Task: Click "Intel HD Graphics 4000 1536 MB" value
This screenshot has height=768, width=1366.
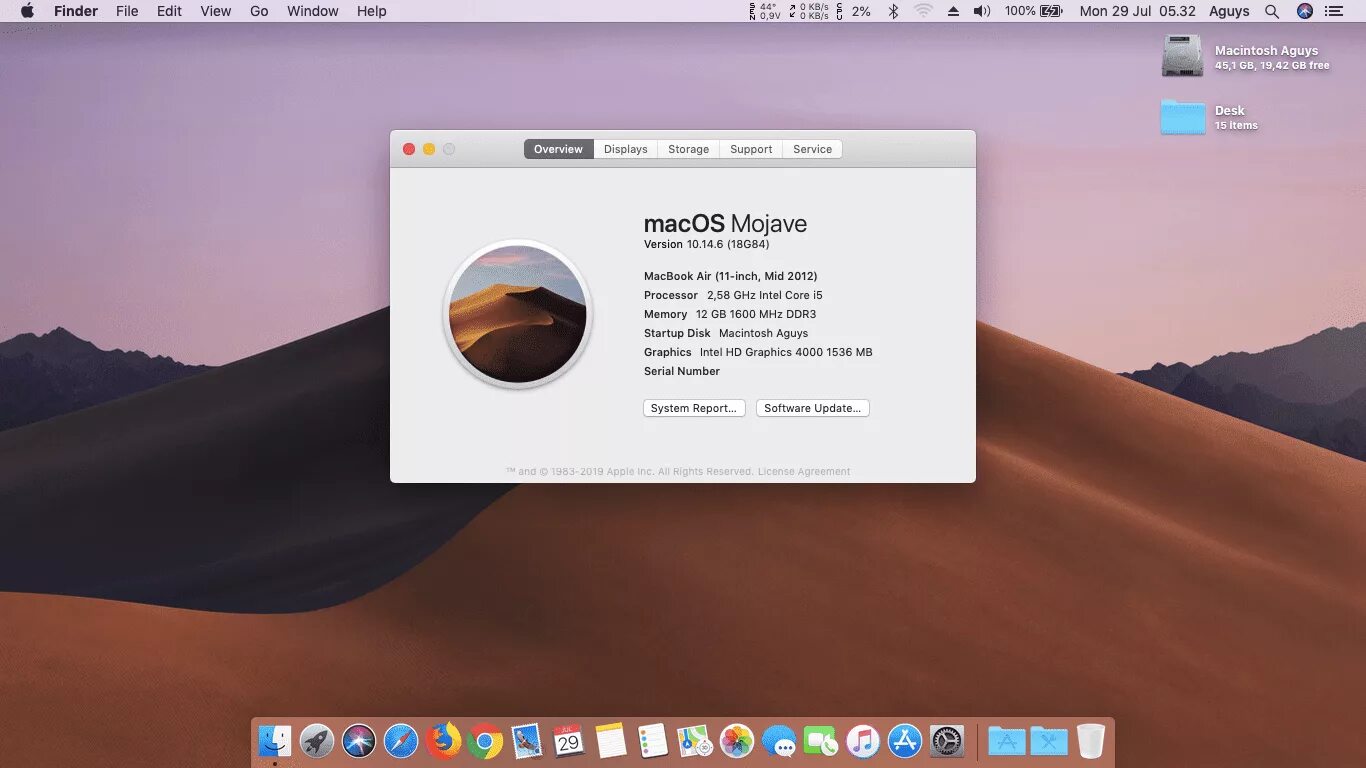Action: (786, 352)
